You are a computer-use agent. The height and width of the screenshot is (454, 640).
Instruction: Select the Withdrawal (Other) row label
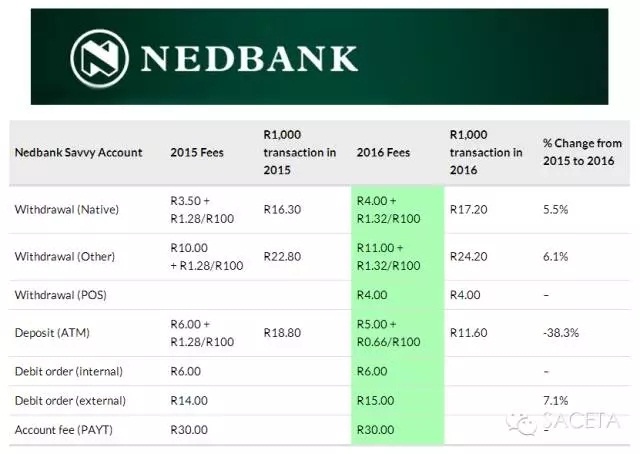tap(64, 256)
